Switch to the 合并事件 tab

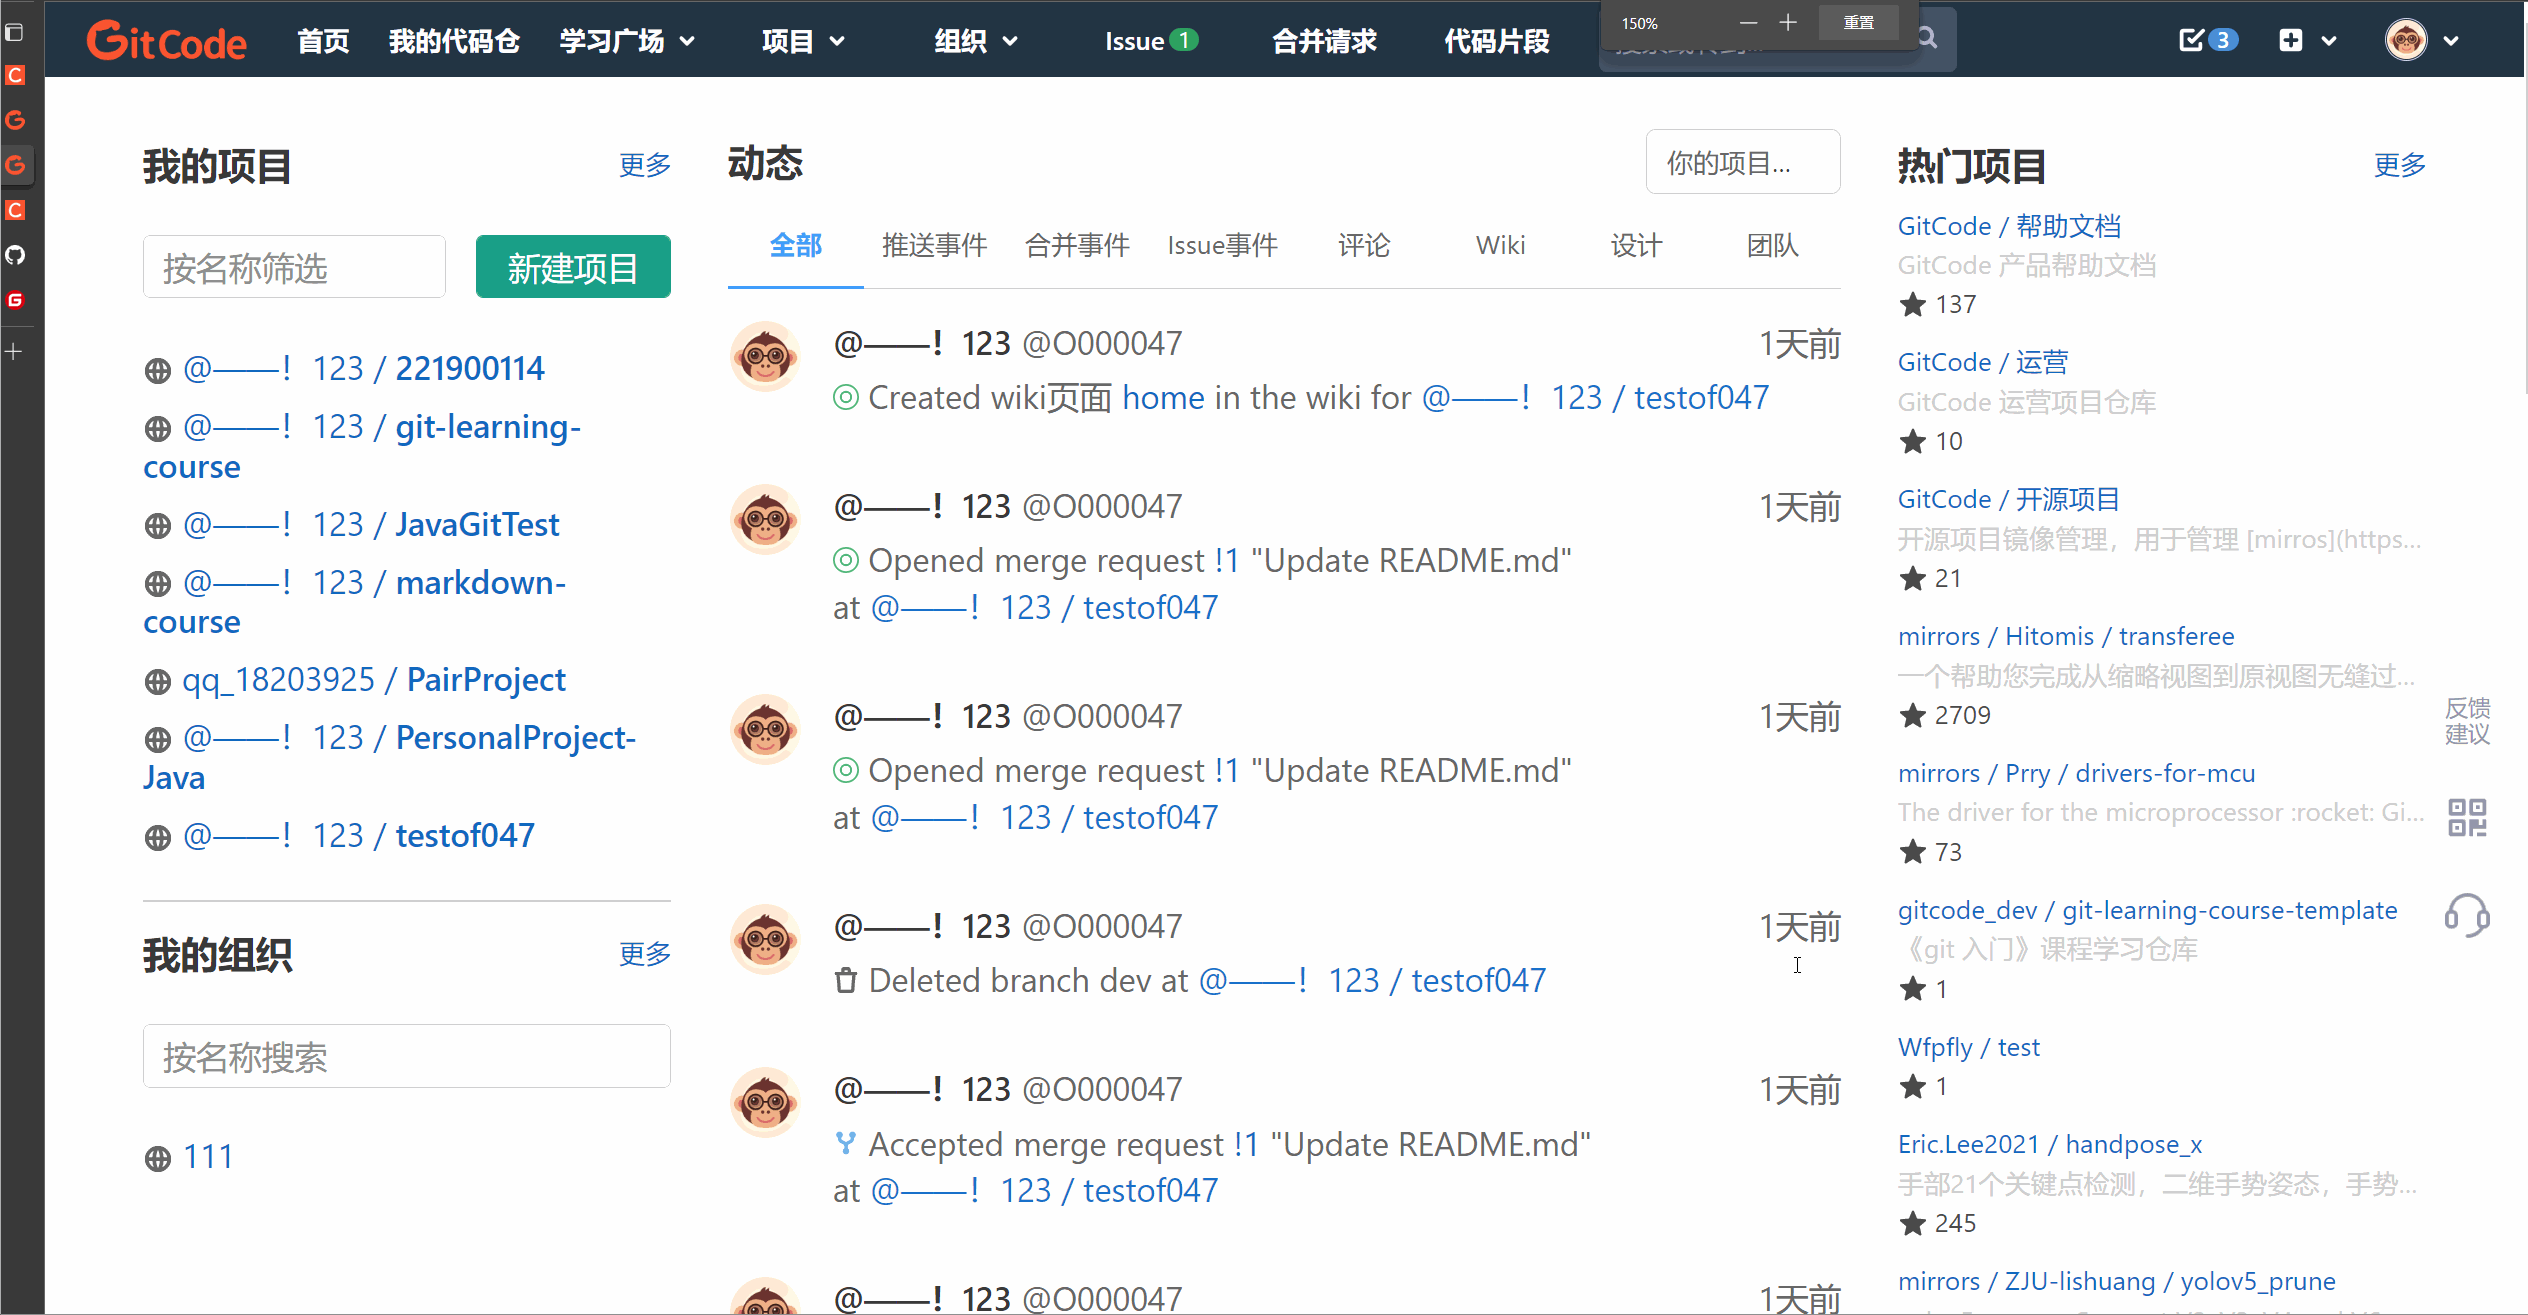click(1077, 245)
